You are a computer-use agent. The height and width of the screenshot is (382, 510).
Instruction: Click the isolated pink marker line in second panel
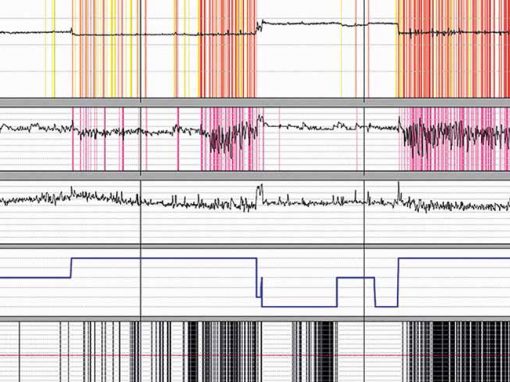tap(178, 139)
